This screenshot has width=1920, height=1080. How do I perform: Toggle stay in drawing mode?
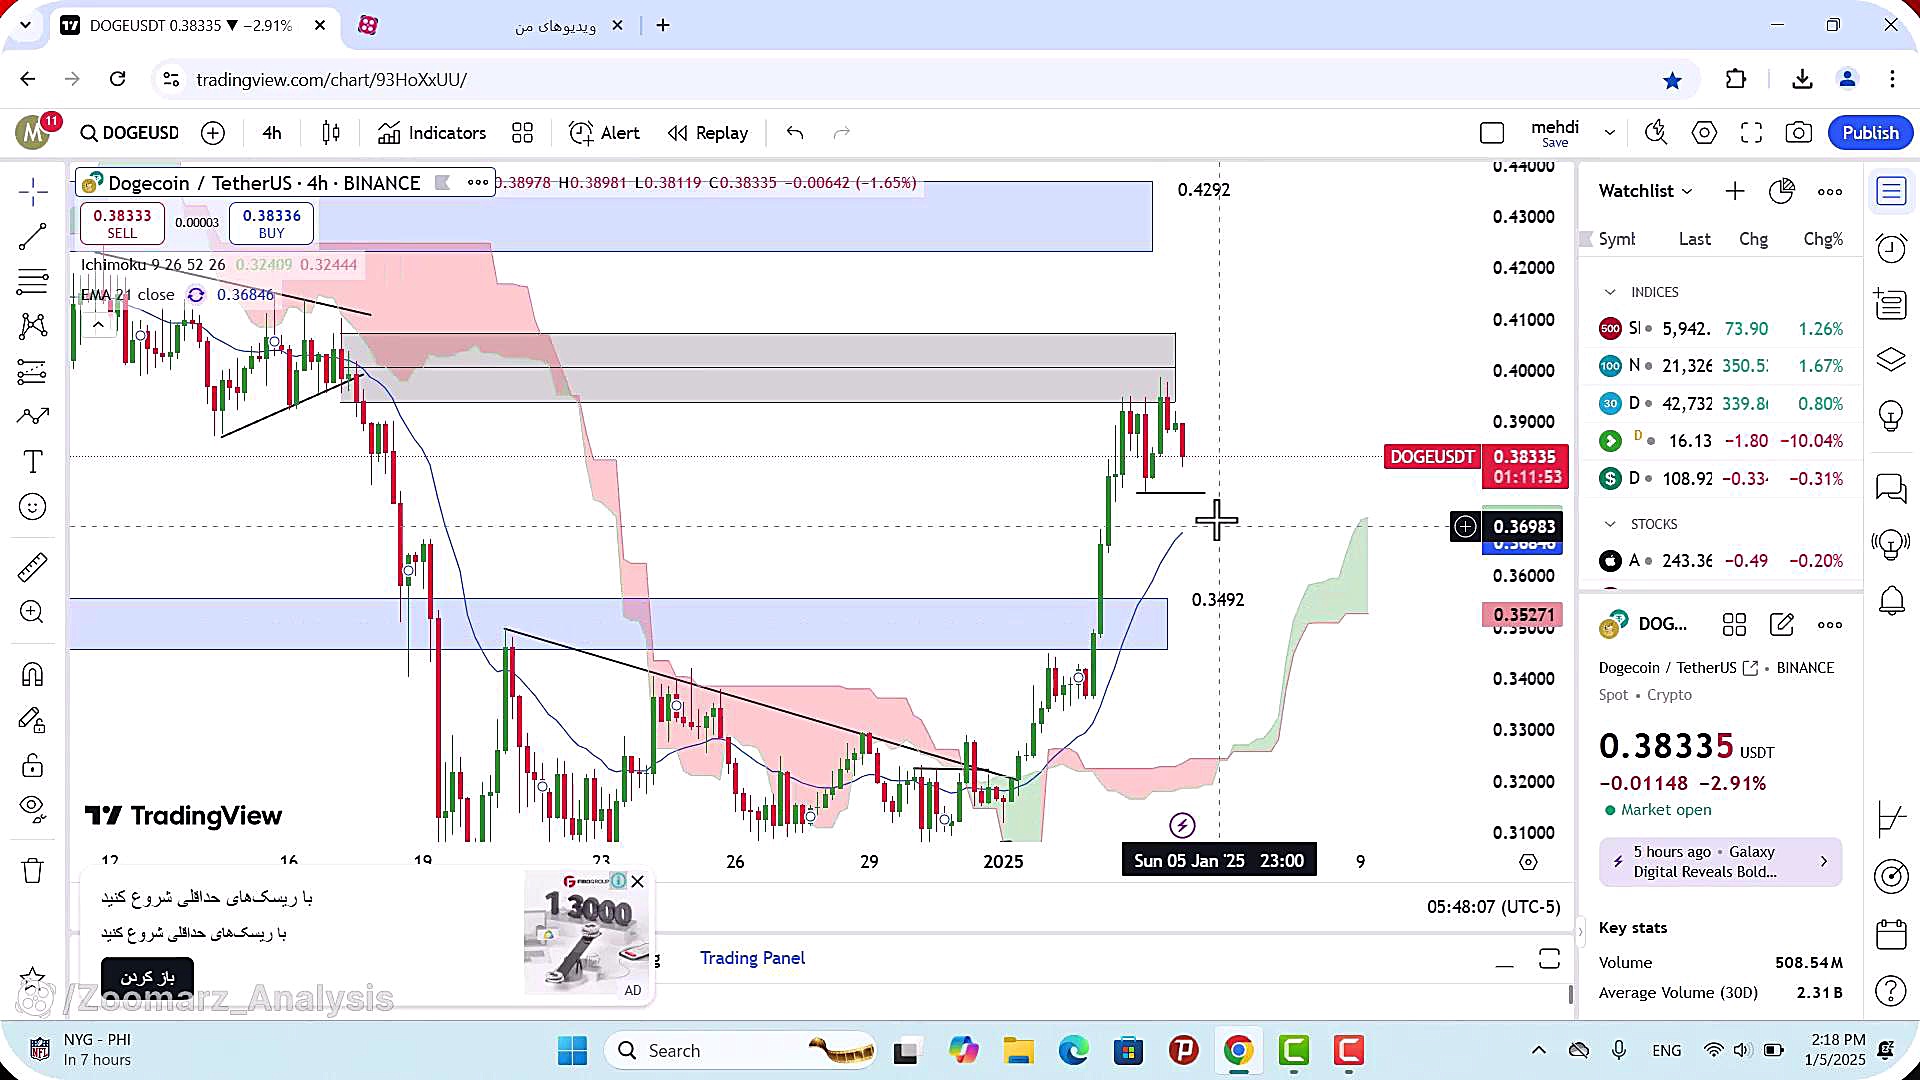coord(33,720)
